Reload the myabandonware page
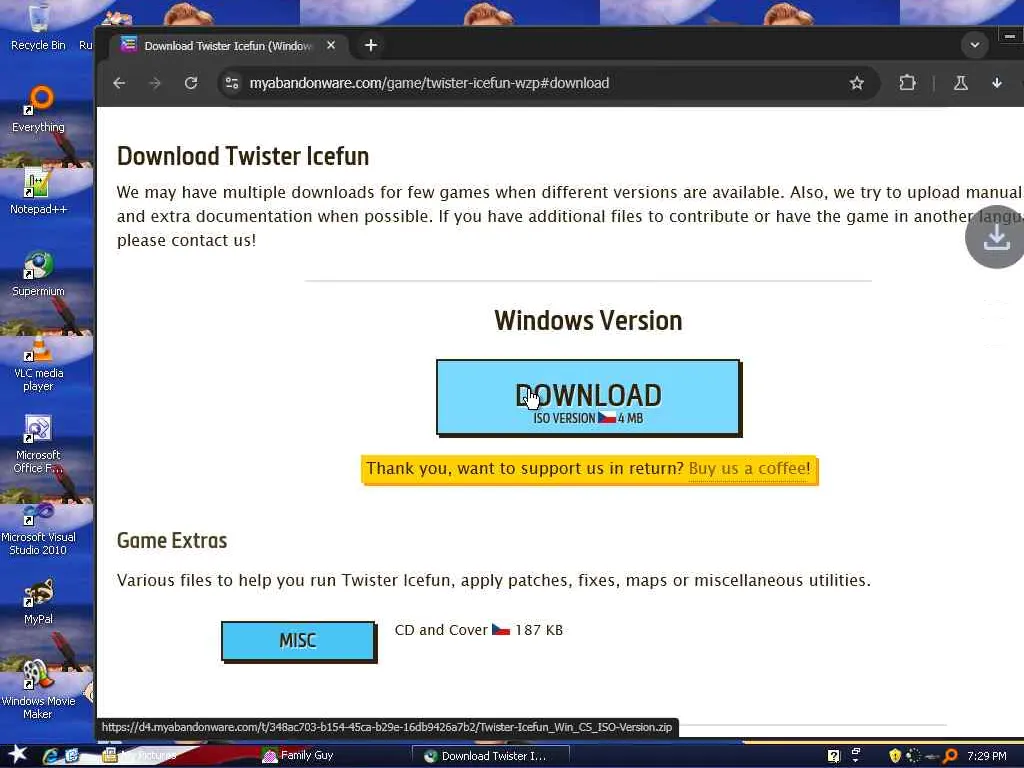The width and height of the screenshot is (1024, 768). [x=191, y=83]
